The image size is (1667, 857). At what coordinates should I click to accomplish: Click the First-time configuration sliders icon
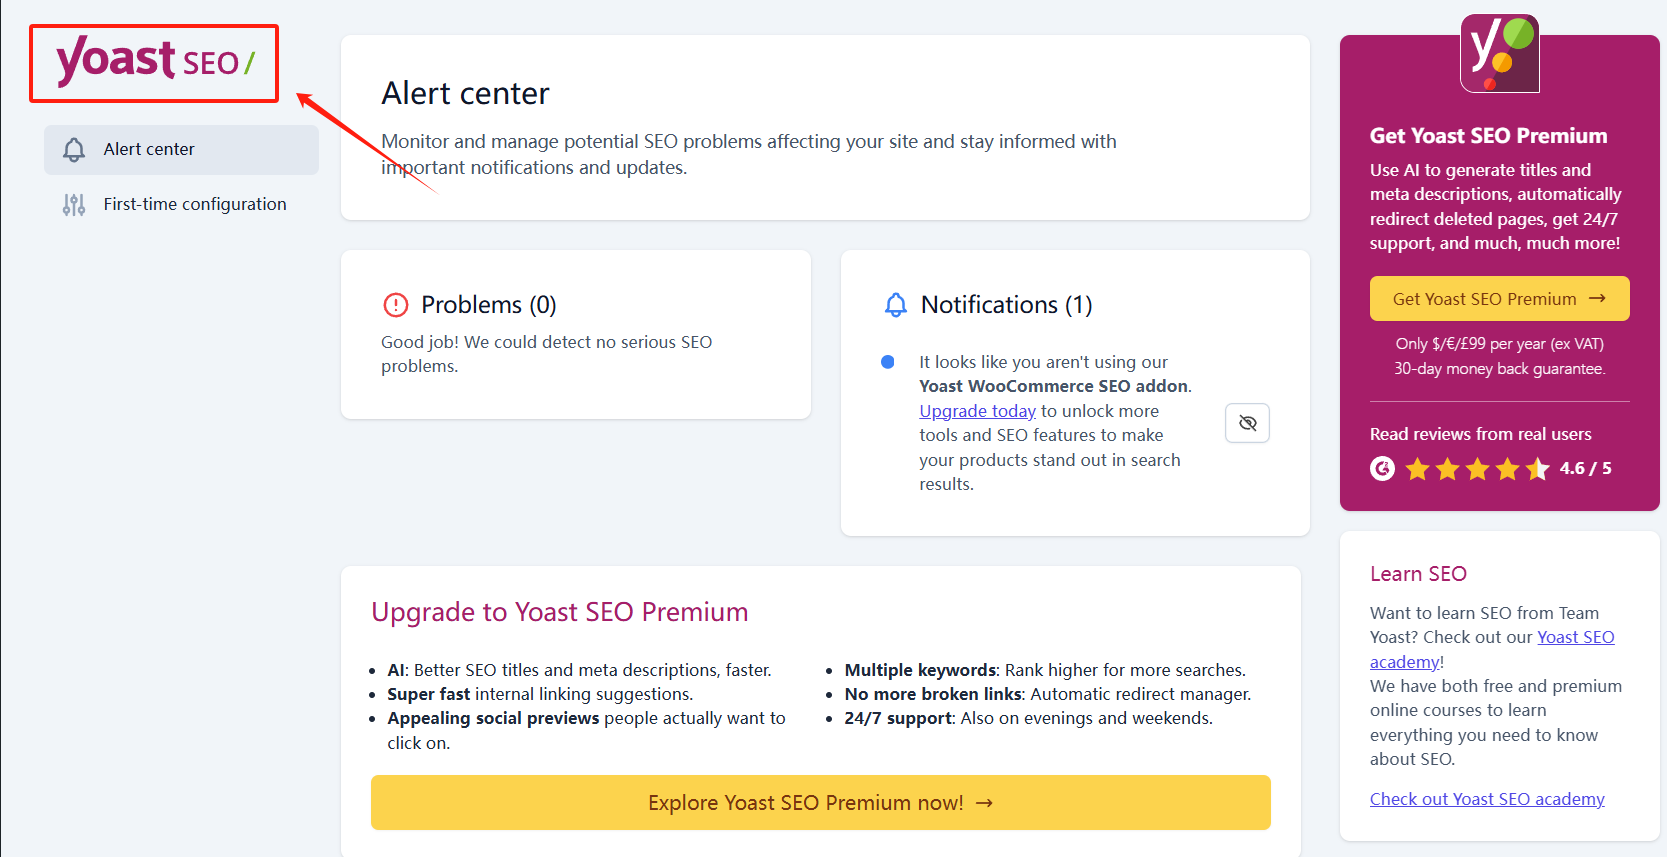pos(74,205)
